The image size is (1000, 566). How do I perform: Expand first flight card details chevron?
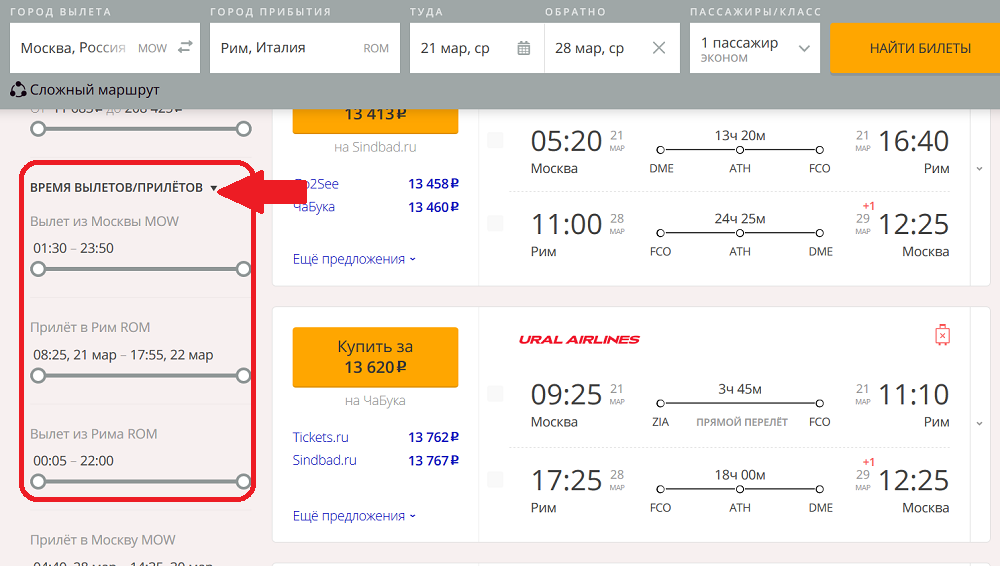(x=979, y=168)
